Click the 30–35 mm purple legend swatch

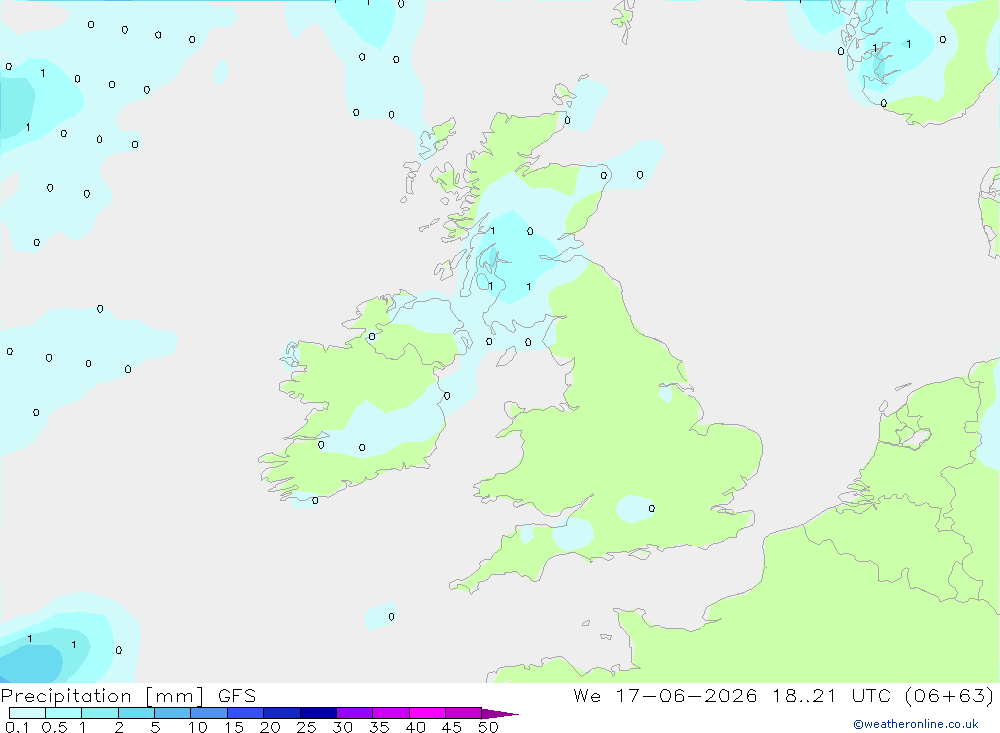(355, 713)
